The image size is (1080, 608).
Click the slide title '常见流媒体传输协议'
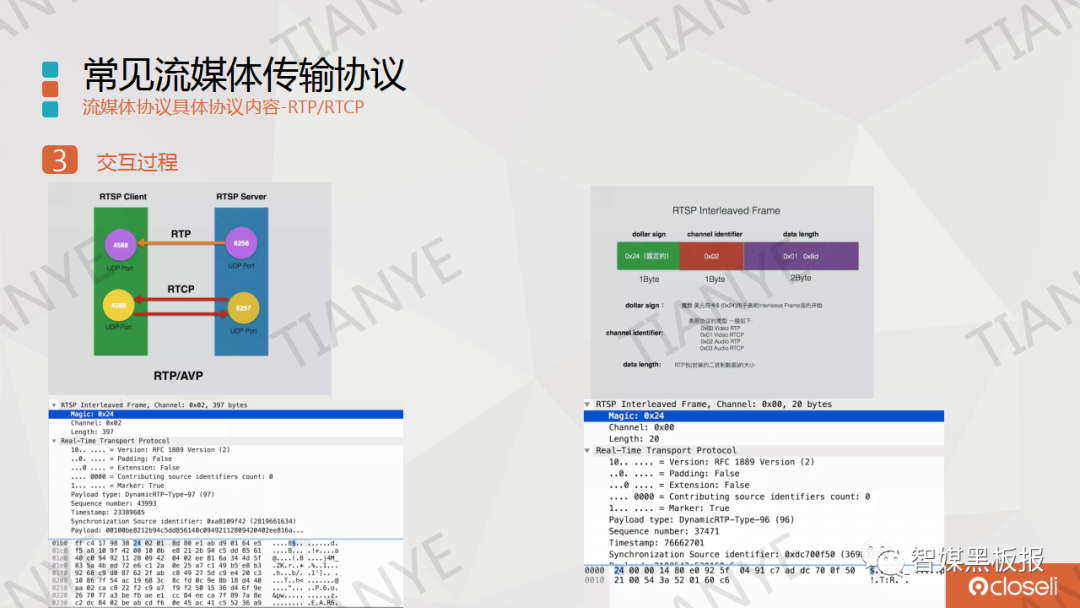(244, 75)
